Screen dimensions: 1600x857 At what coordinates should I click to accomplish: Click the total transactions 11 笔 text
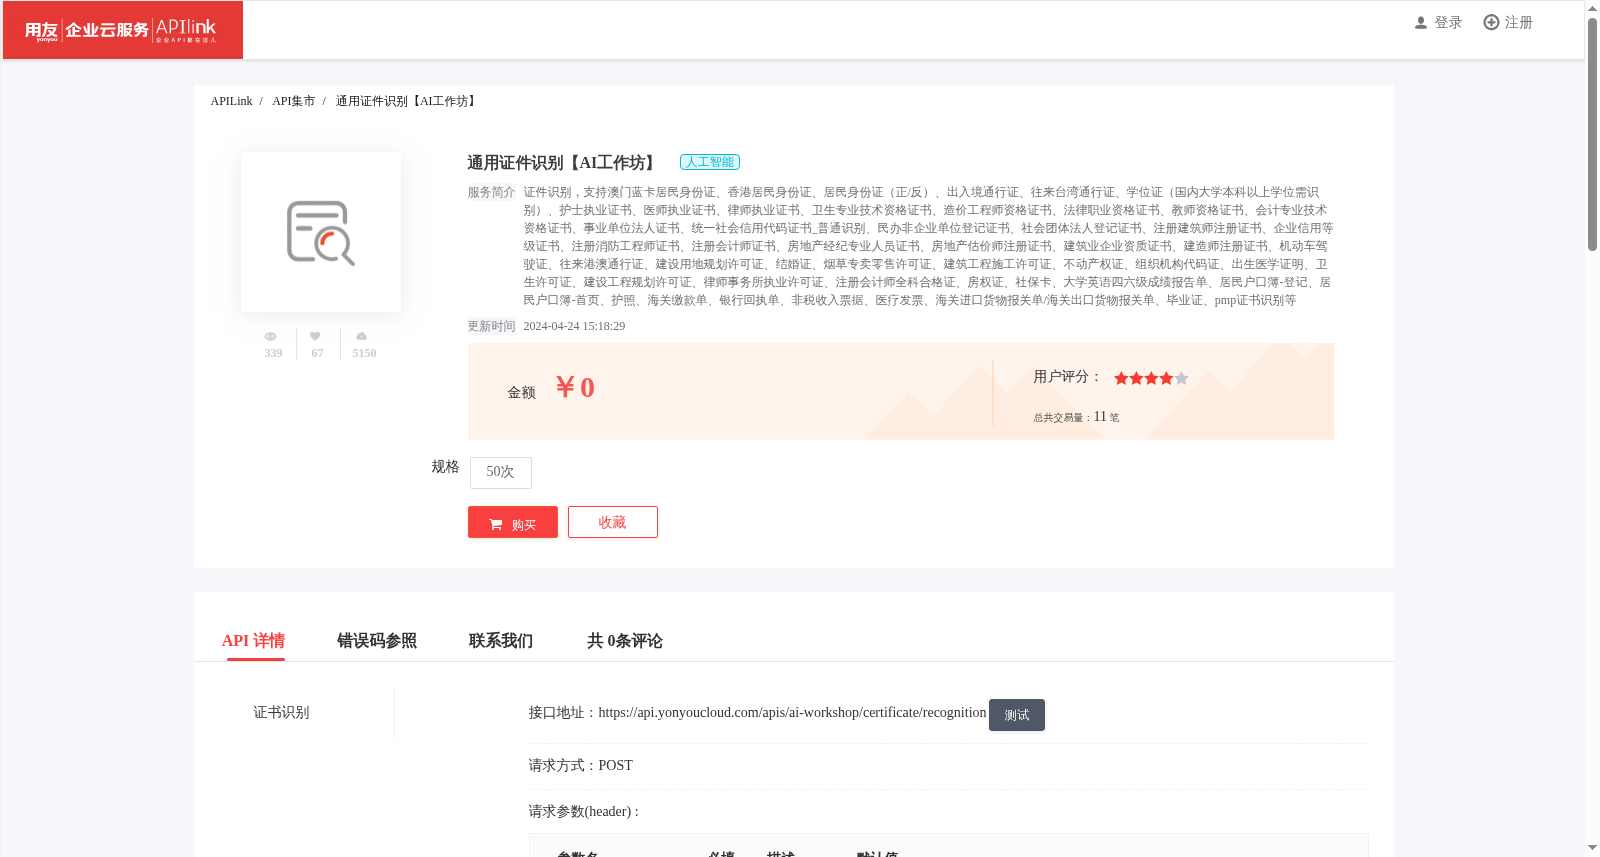tap(1076, 417)
